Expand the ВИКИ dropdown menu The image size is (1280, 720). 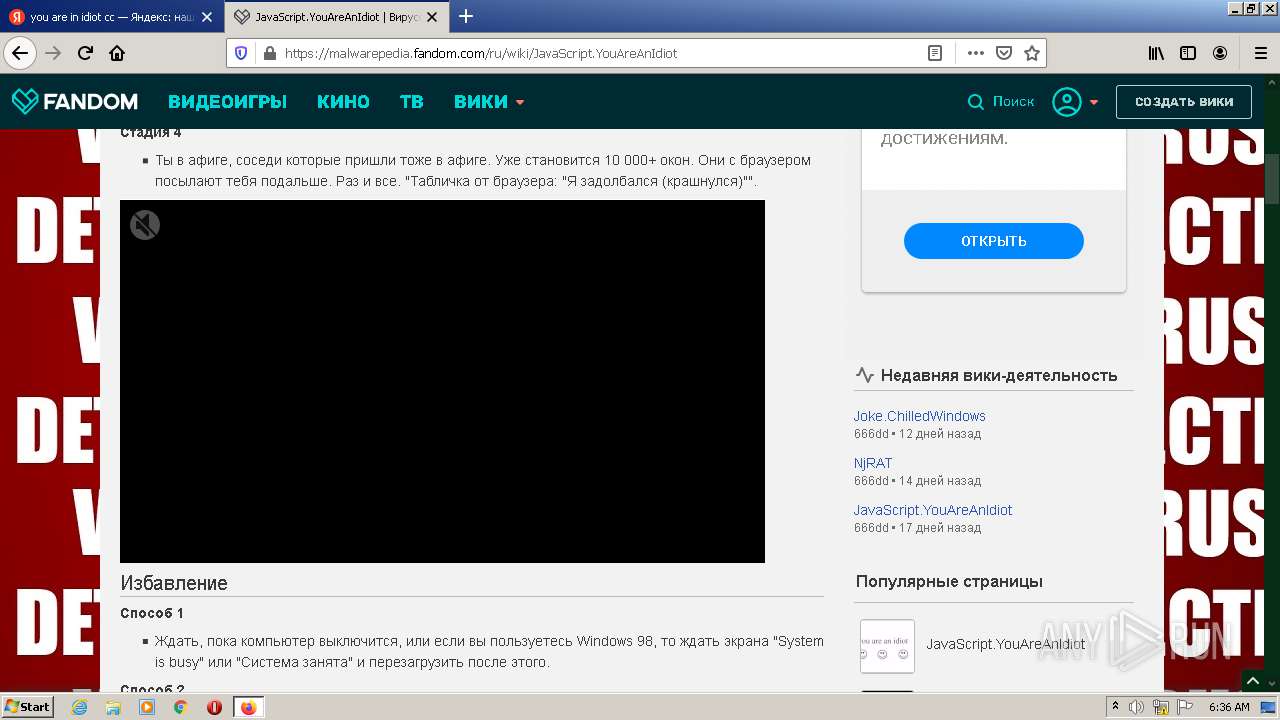[489, 101]
